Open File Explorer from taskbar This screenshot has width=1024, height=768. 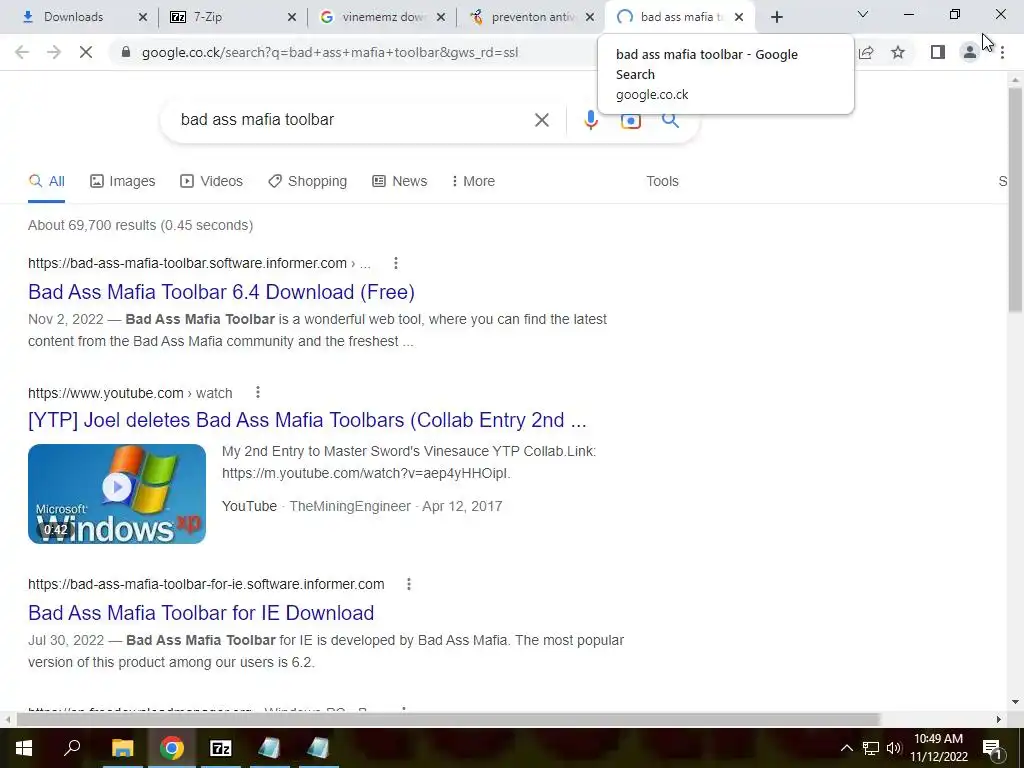(x=122, y=748)
